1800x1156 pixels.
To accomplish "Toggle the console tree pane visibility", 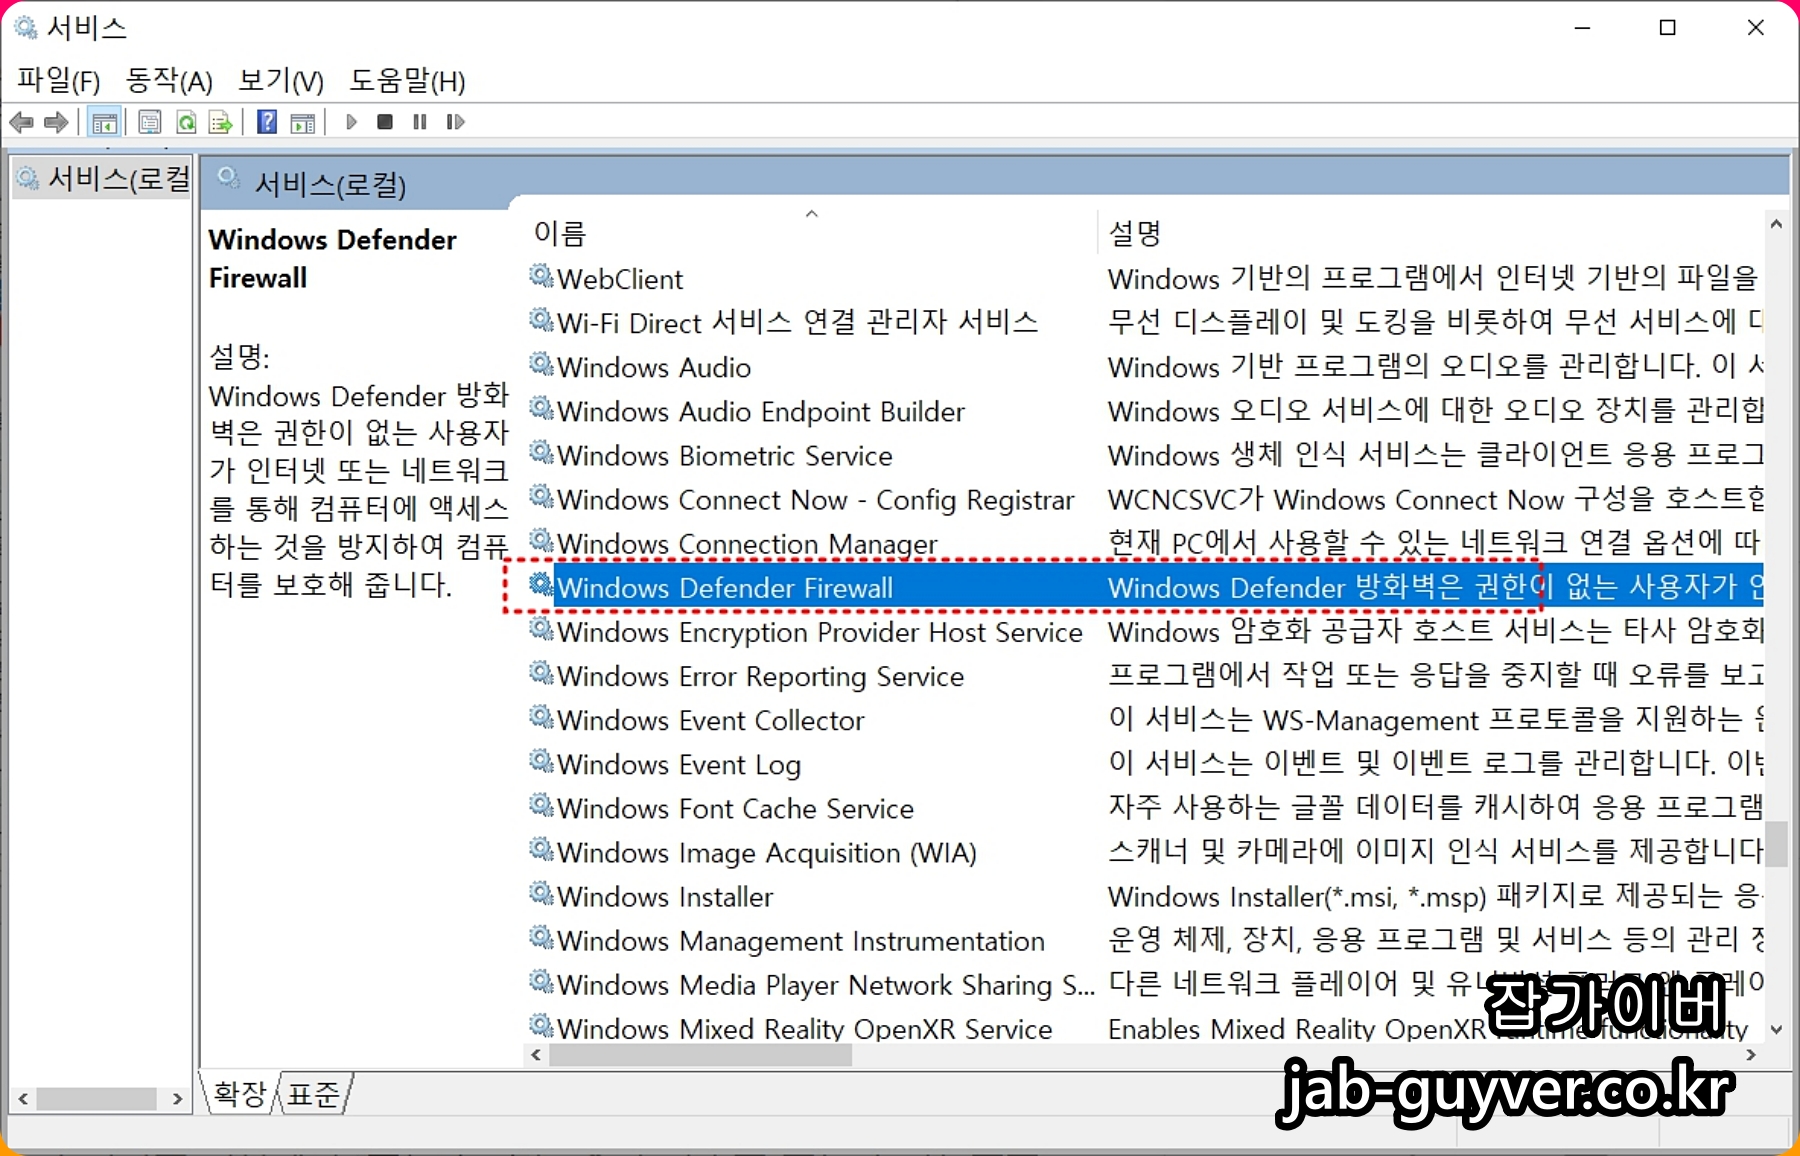I will coord(104,122).
